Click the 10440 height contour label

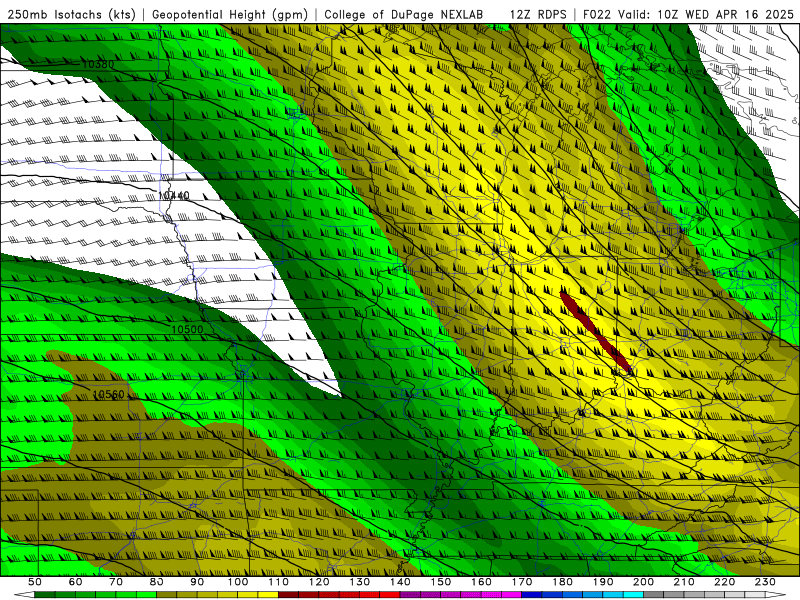click(x=173, y=195)
